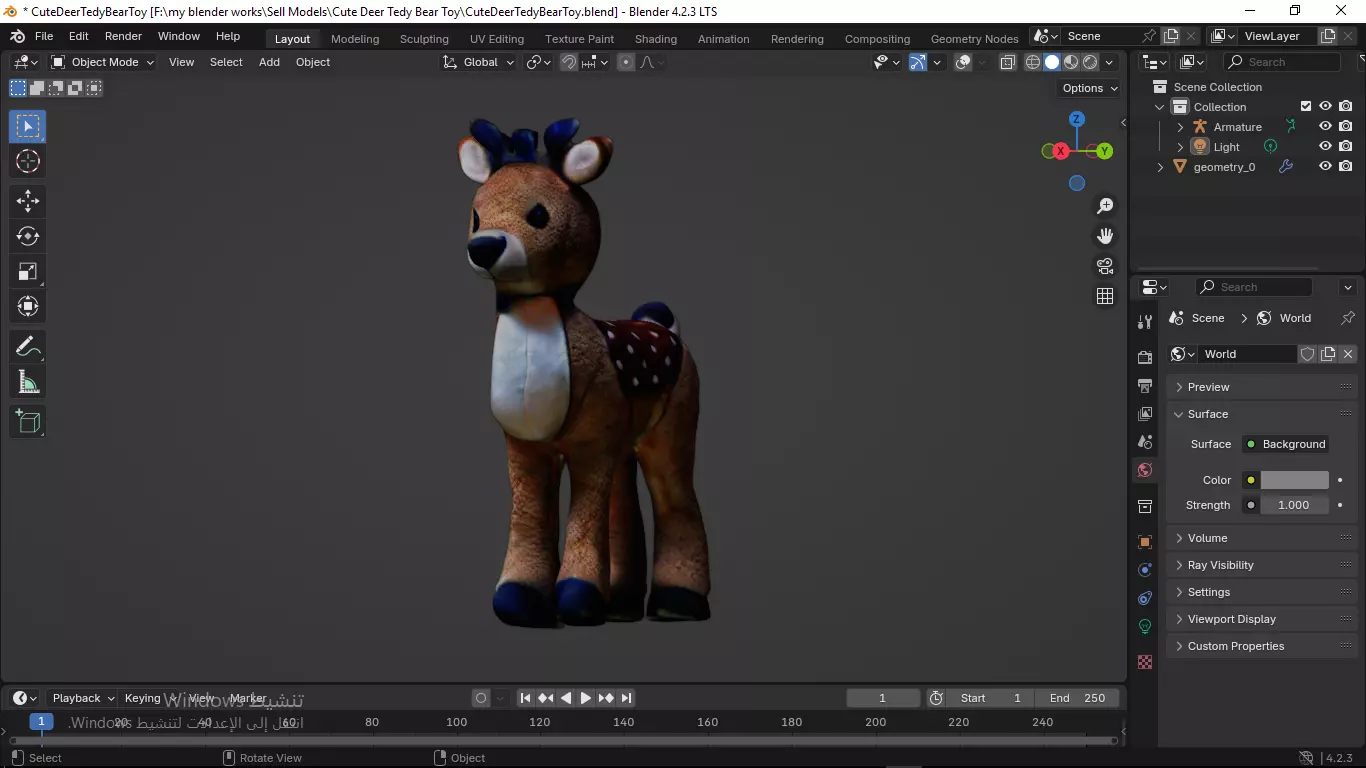This screenshot has width=1366, height=768.
Task: Hide geometry_0 in viewport via eye icon
Action: coord(1325,167)
